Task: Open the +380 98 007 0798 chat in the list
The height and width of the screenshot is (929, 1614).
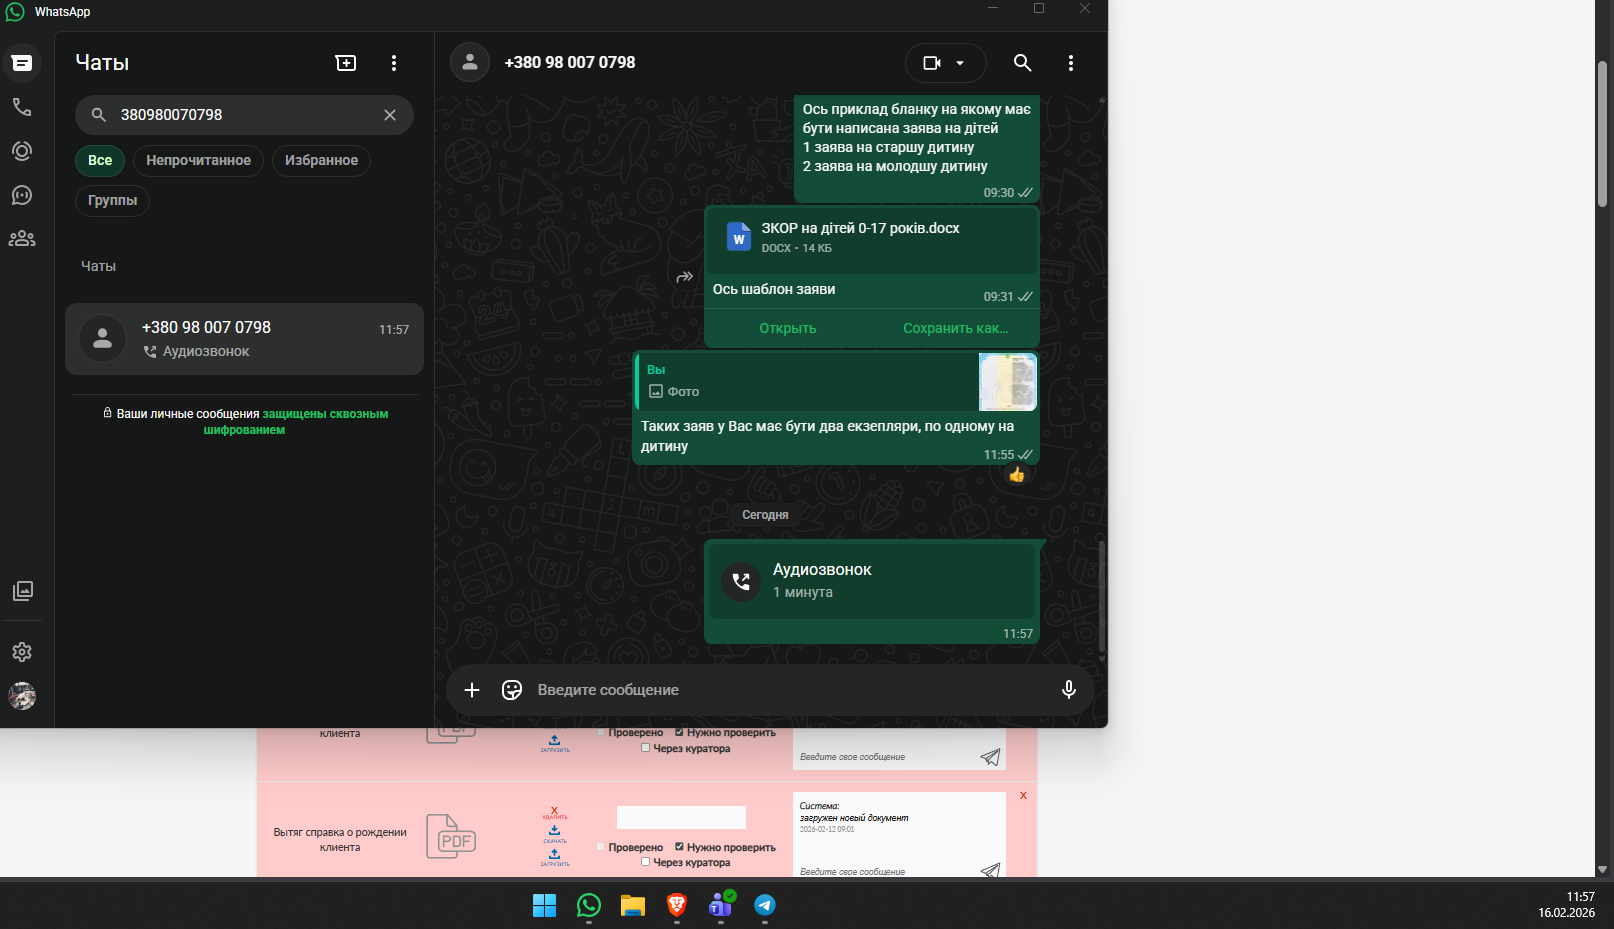Action: (x=244, y=339)
